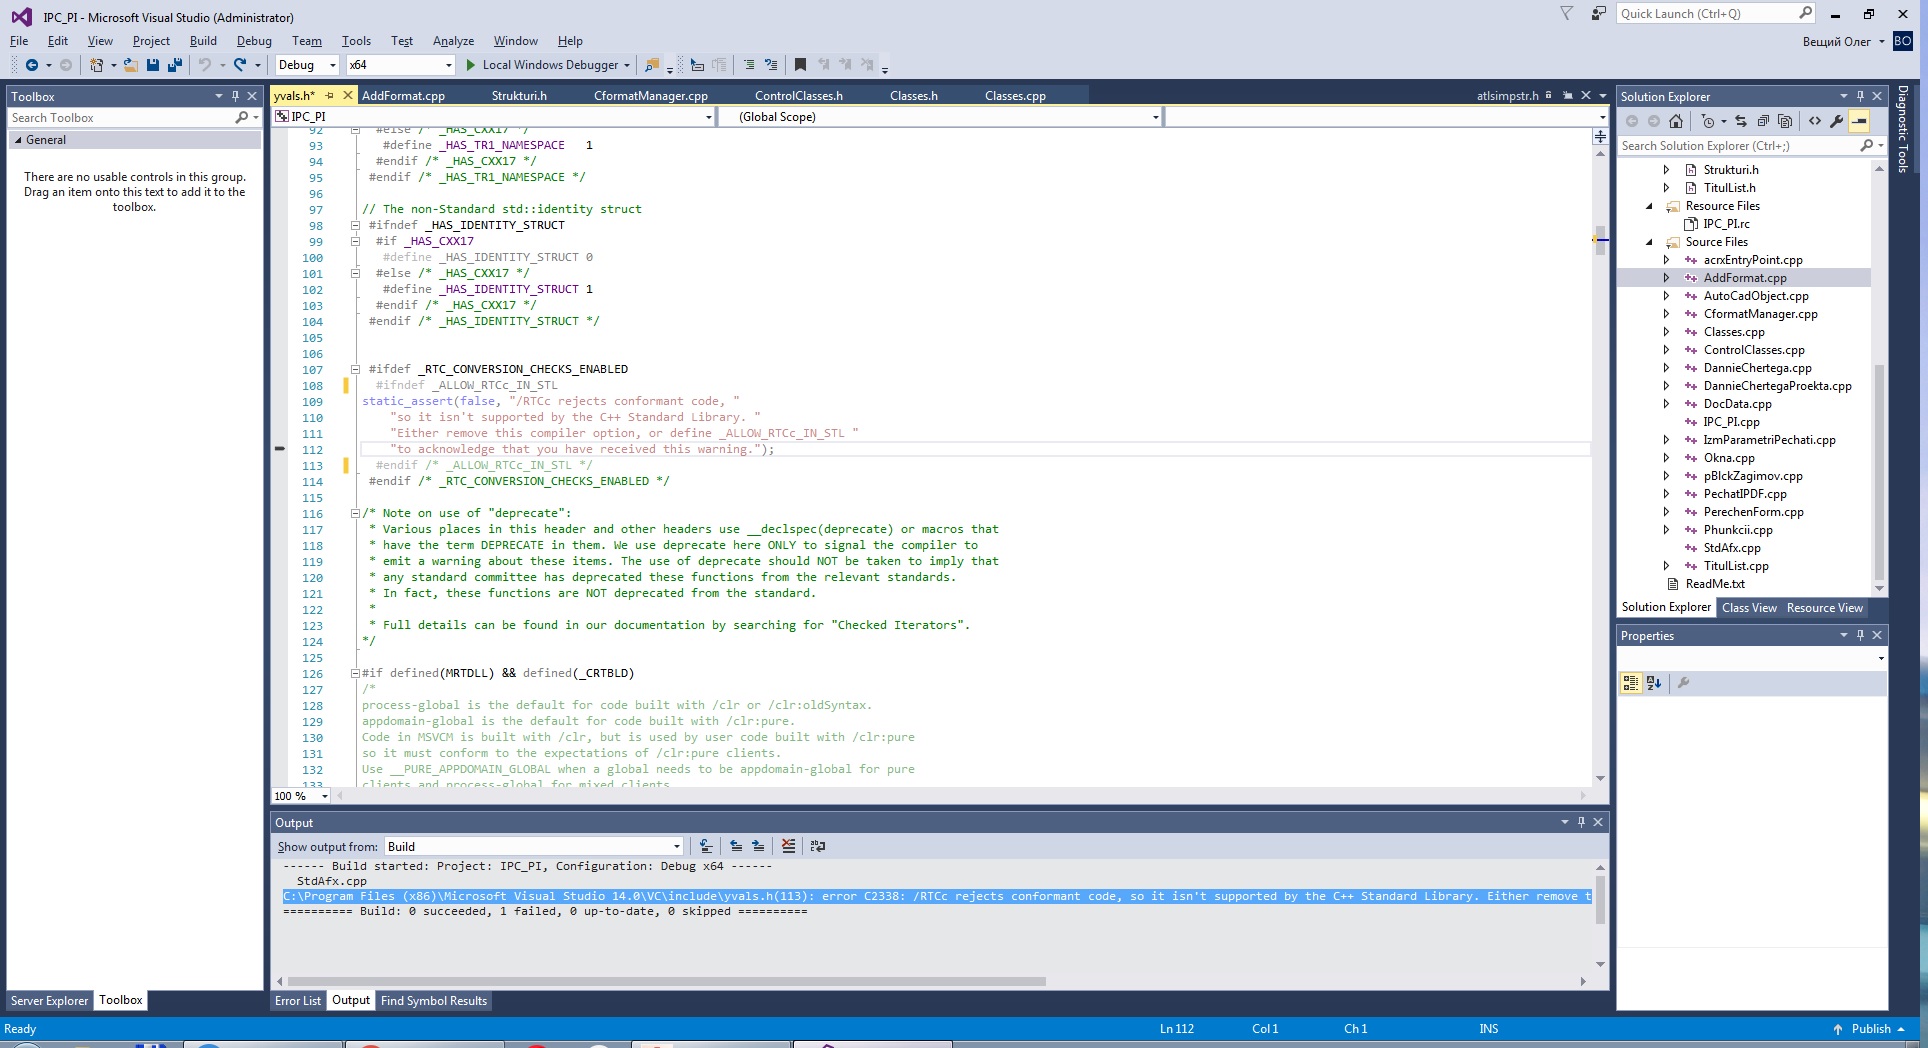Toggle auto-hide pin on Toolbox panel
The width and height of the screenshot is (1928, 1048).
pos(235,96)
